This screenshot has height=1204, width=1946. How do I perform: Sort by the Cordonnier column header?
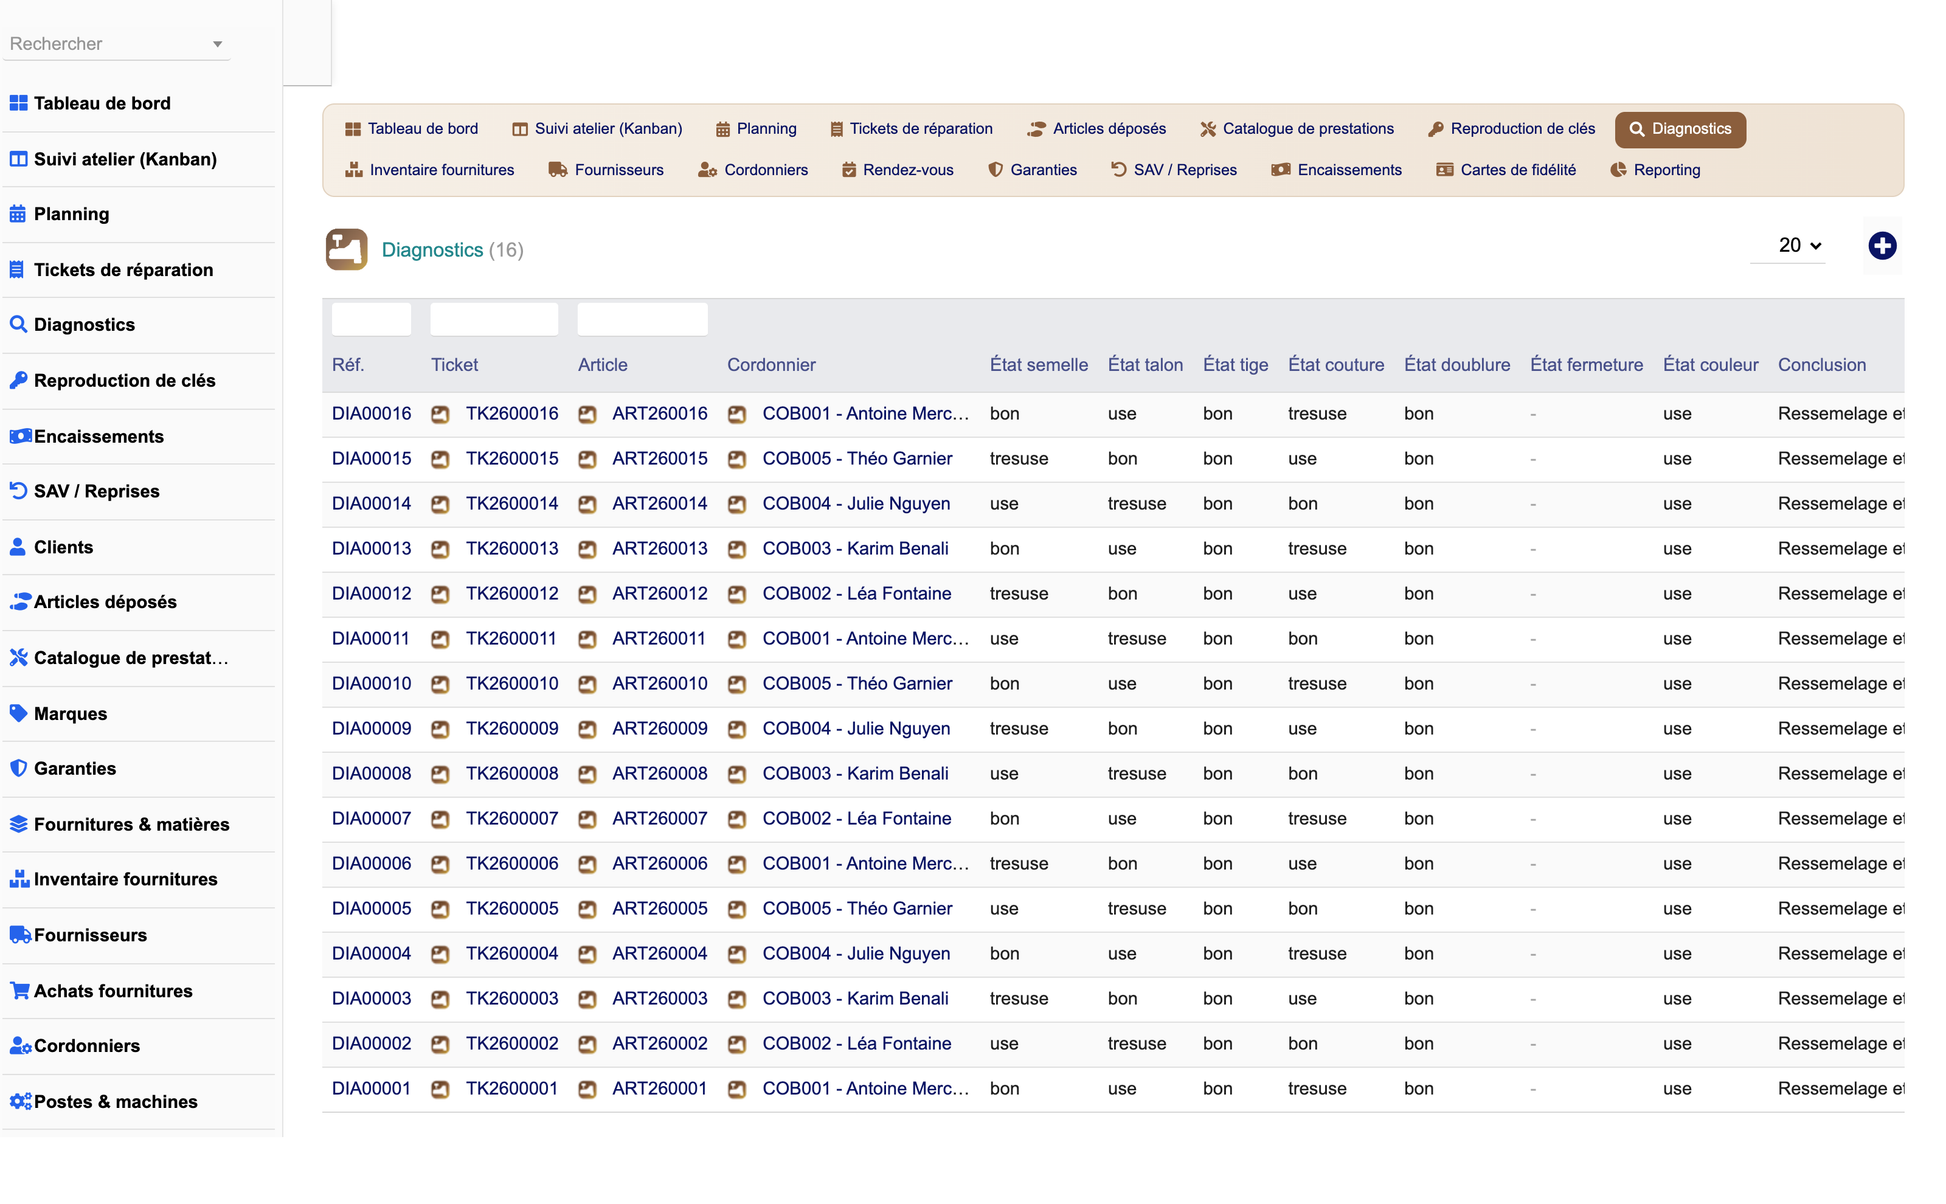tap(771, 365)
